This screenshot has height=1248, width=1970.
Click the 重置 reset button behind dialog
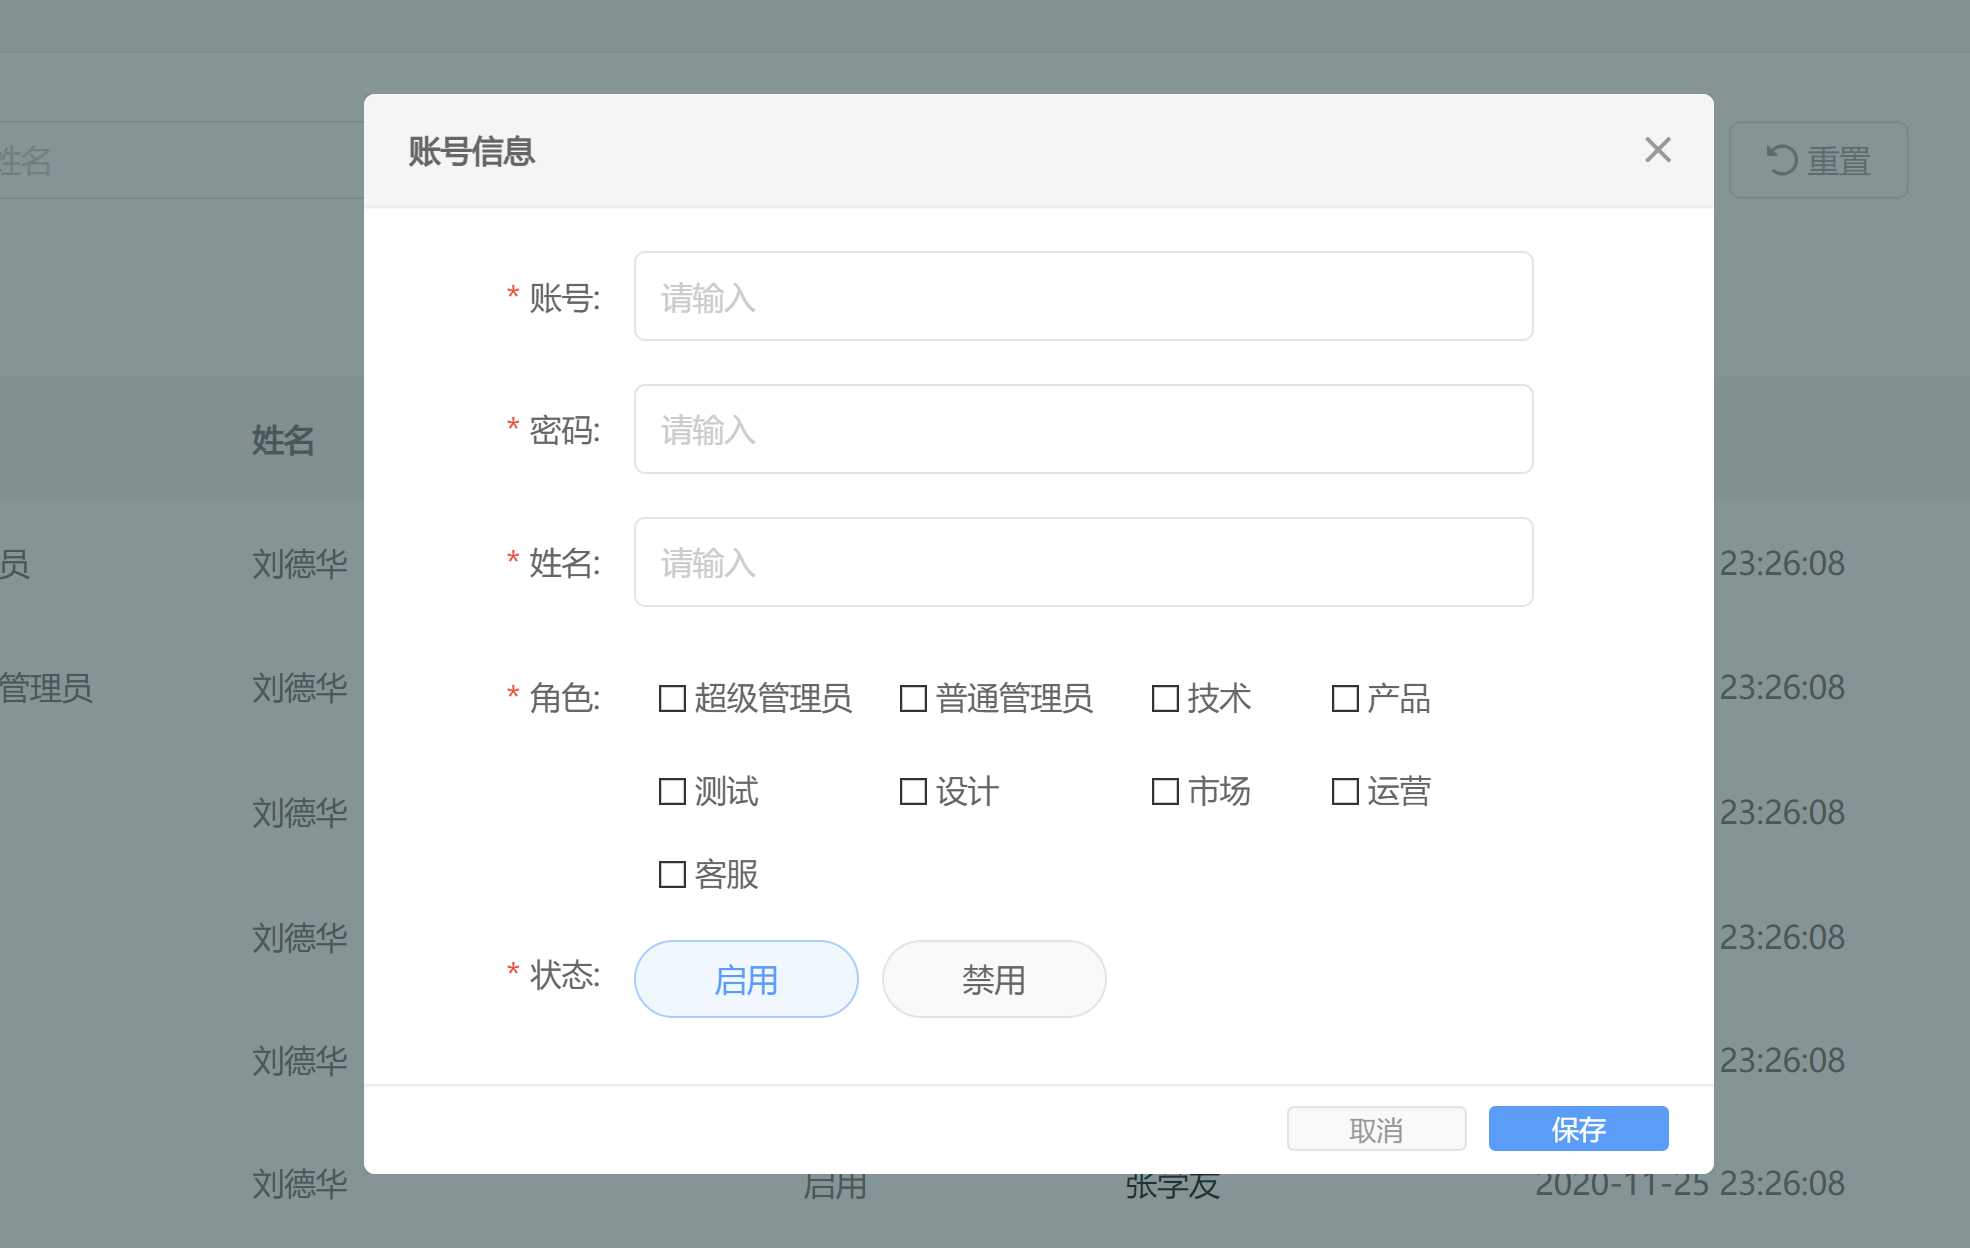click(x=1818, y=160)
